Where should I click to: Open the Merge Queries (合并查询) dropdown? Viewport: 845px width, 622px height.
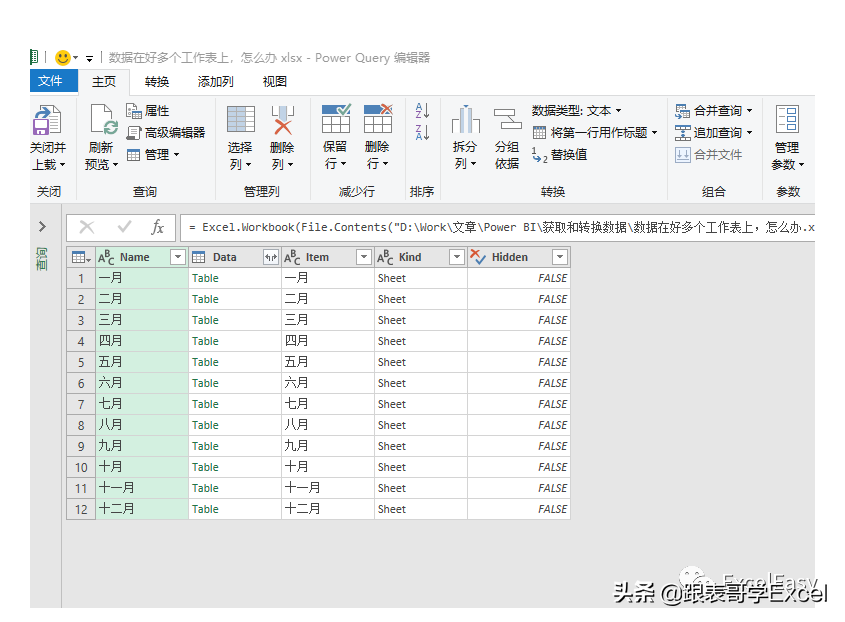714,111
